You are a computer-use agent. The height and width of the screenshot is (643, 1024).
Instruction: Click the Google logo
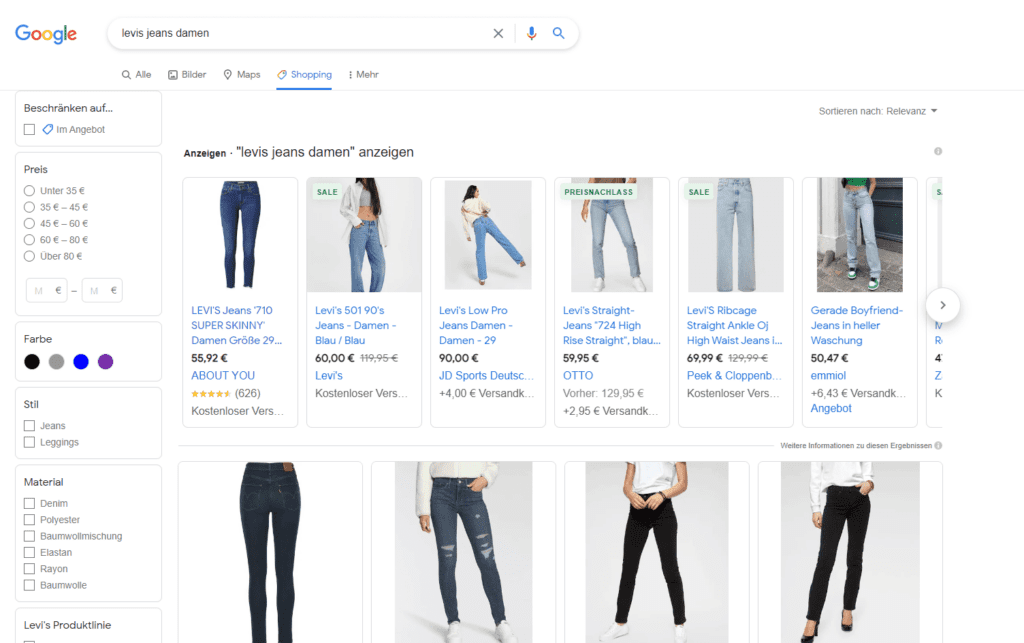tap(46, 33)
